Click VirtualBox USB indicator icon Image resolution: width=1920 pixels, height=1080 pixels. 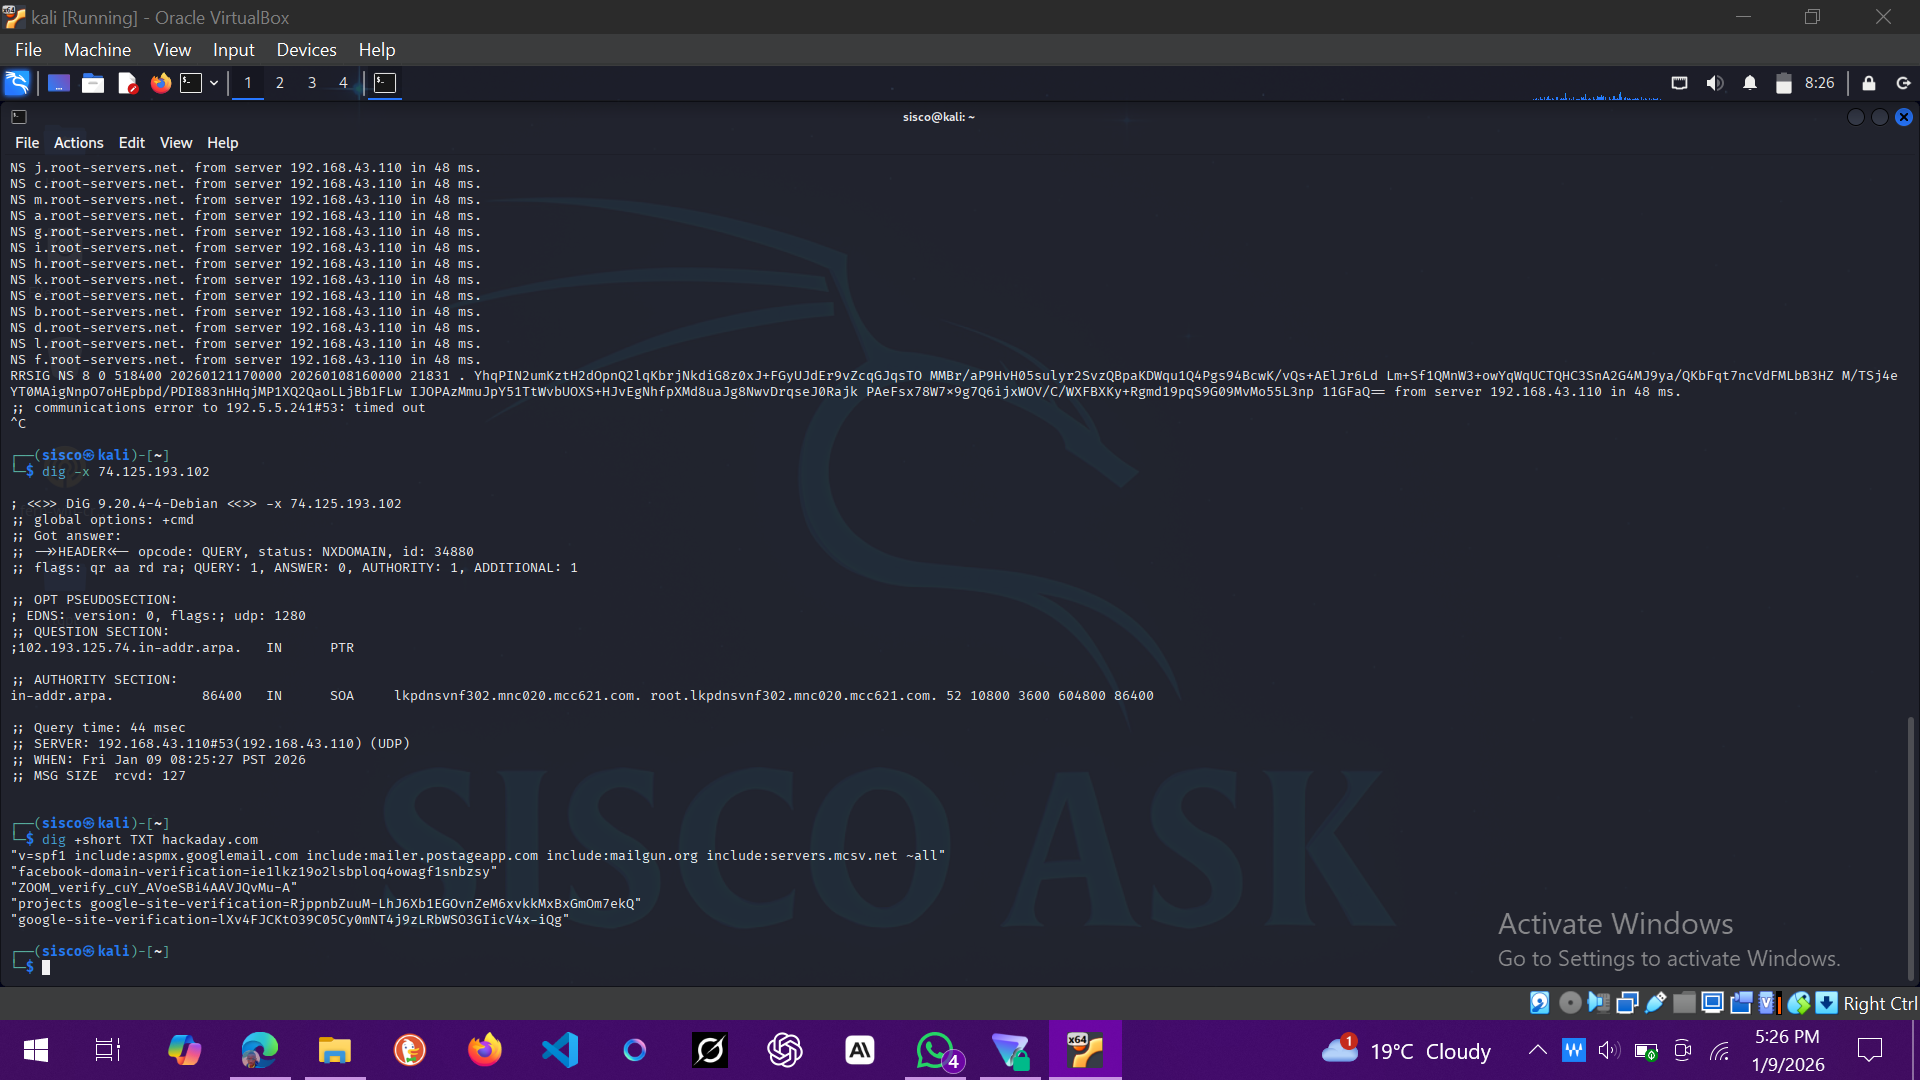click(1656, 1003)
